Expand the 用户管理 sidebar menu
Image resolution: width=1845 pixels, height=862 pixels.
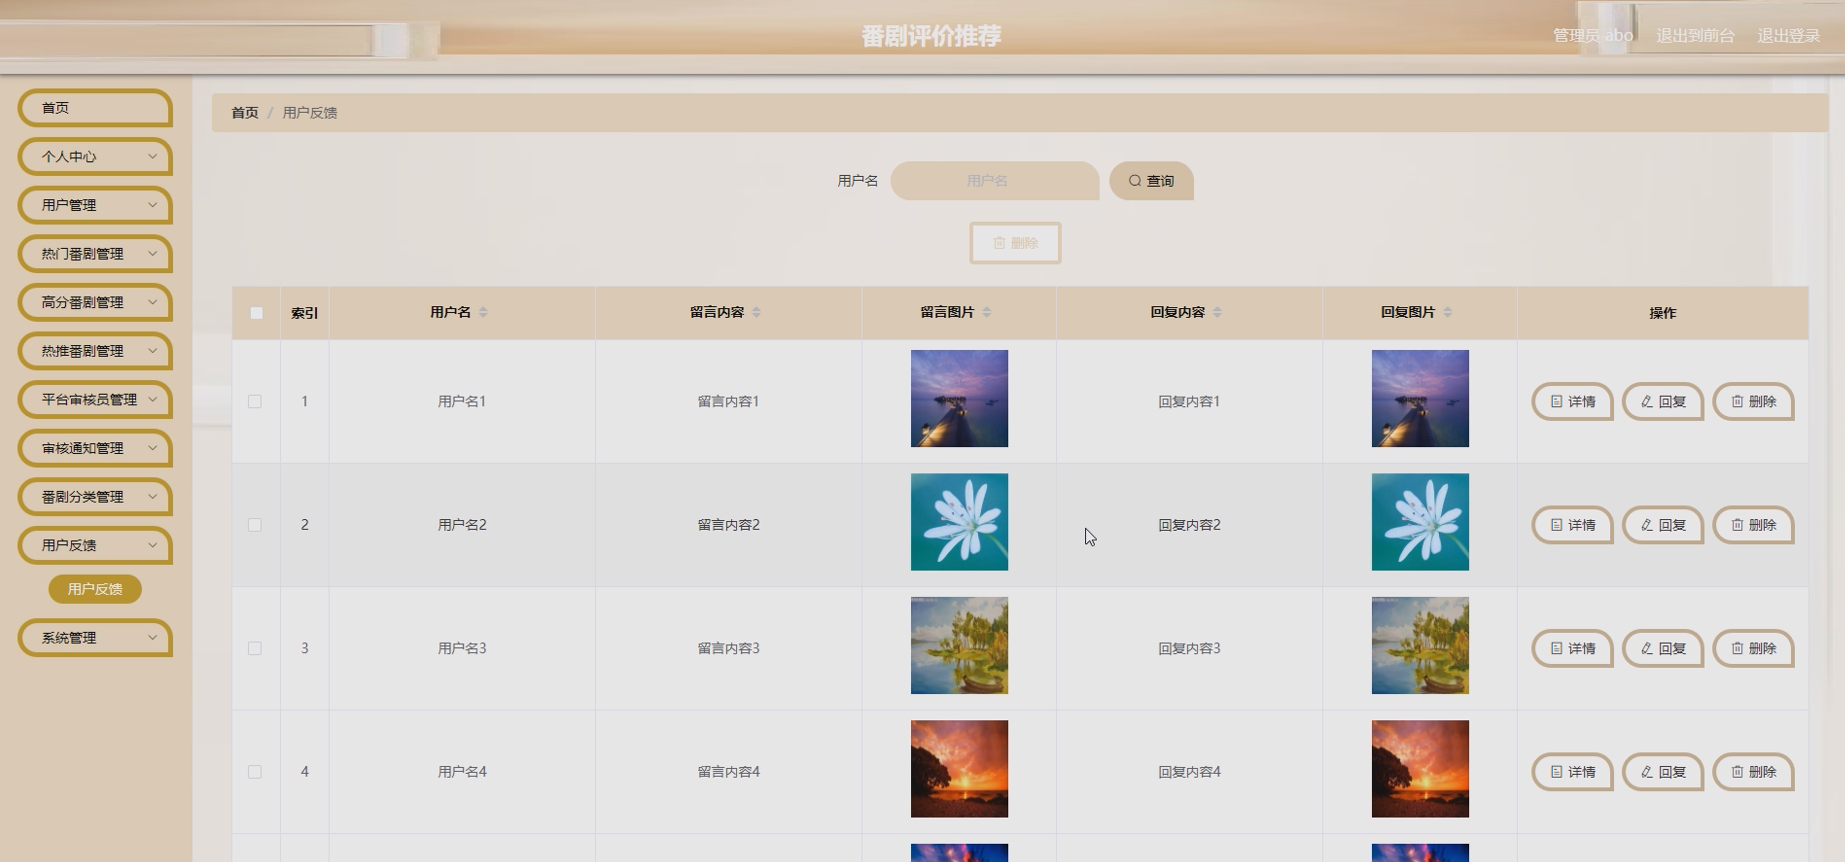tap(95, 205)
